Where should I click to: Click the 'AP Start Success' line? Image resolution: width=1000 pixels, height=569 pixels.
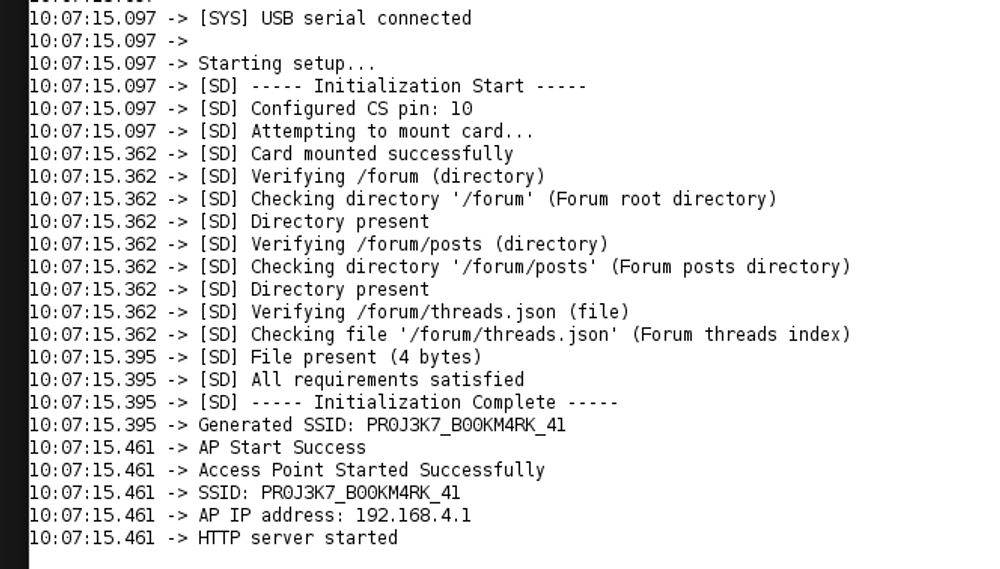point(281,447)
